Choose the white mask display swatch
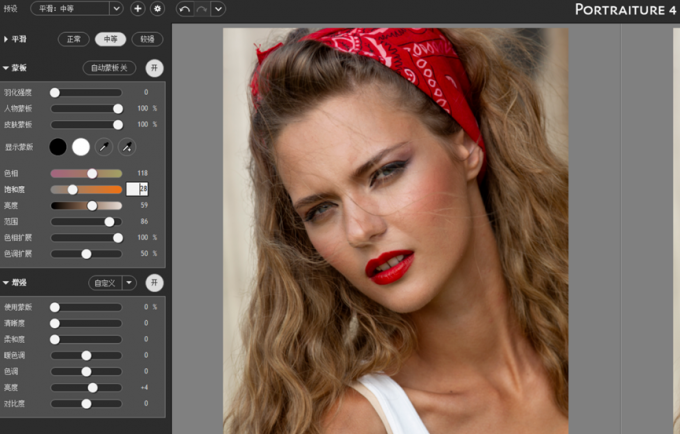Screen dimensions: 680x434 coord(81,147)
